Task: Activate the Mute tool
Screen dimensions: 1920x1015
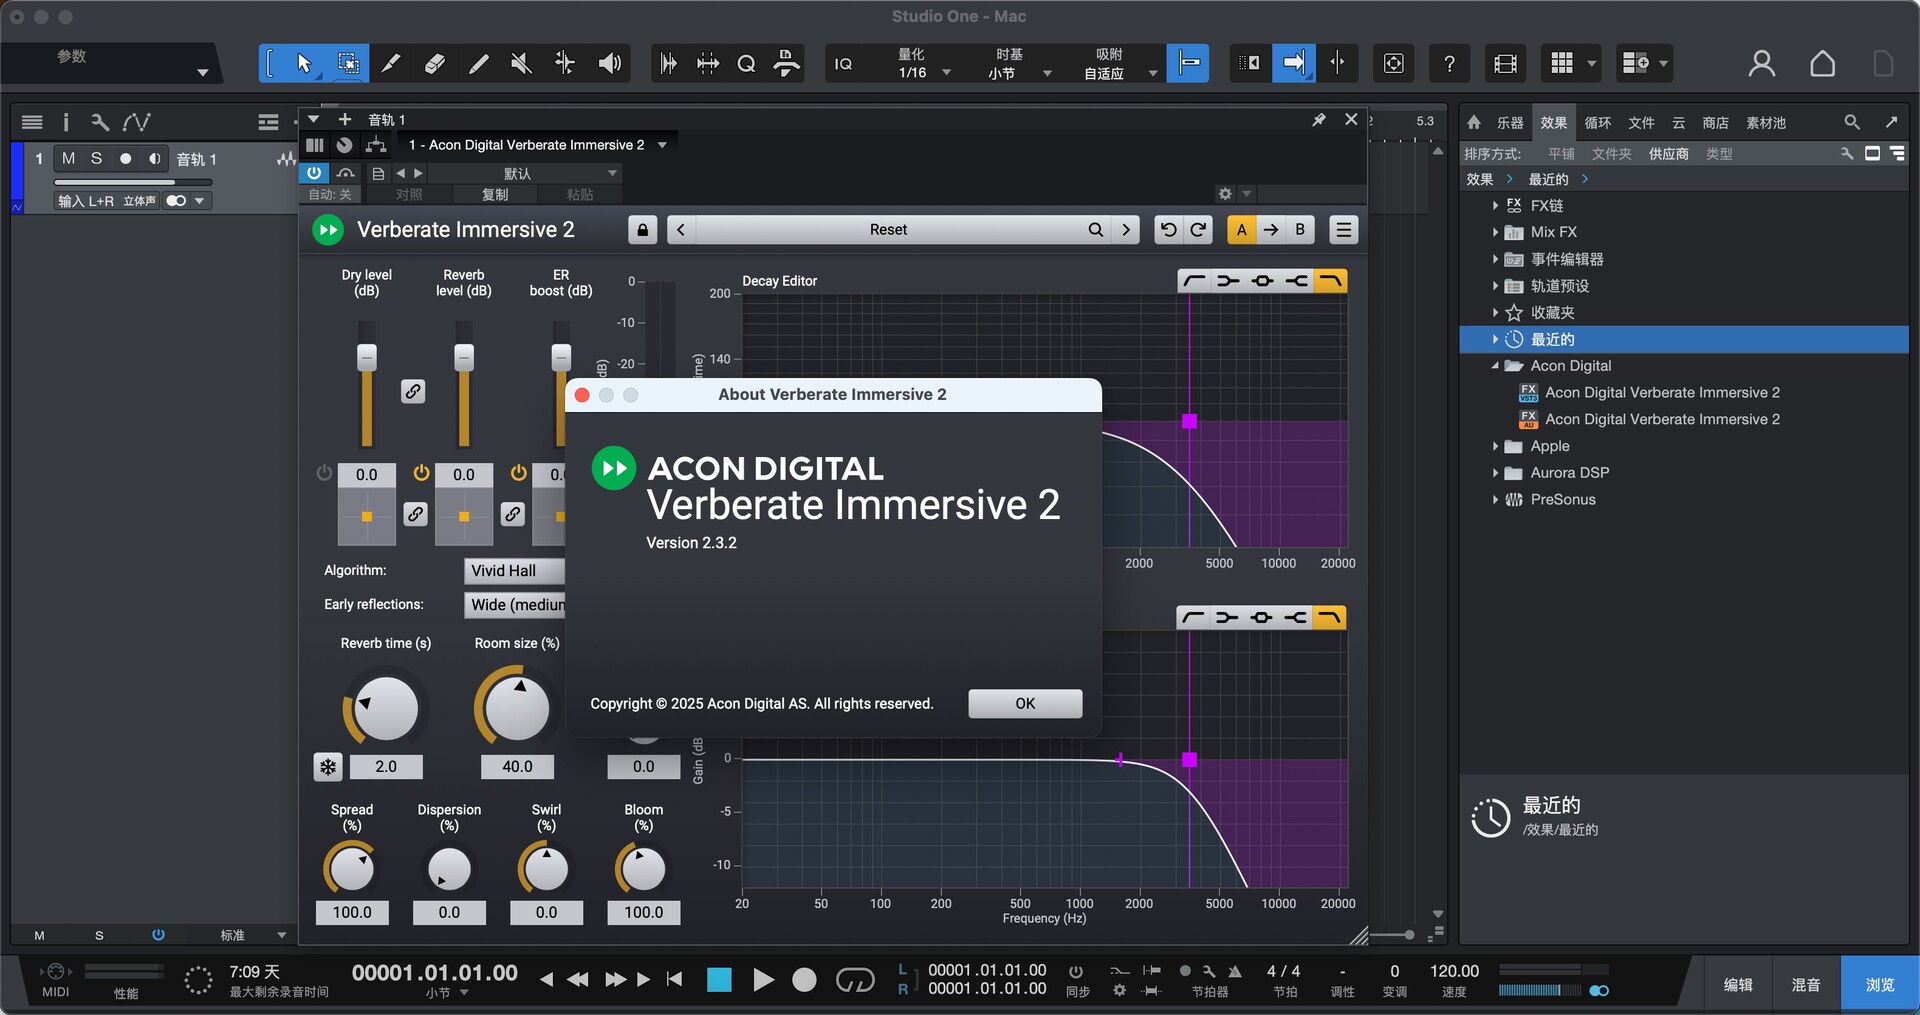Action: pyautogui.click(x=521, y=64)
